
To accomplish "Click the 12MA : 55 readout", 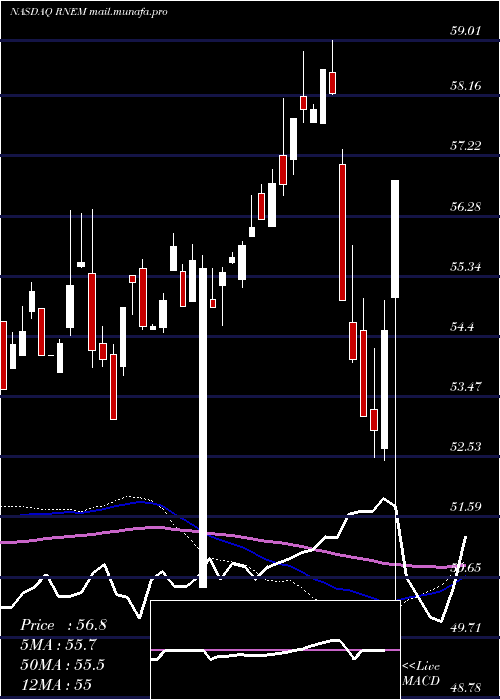I will [x=56, y=684].
